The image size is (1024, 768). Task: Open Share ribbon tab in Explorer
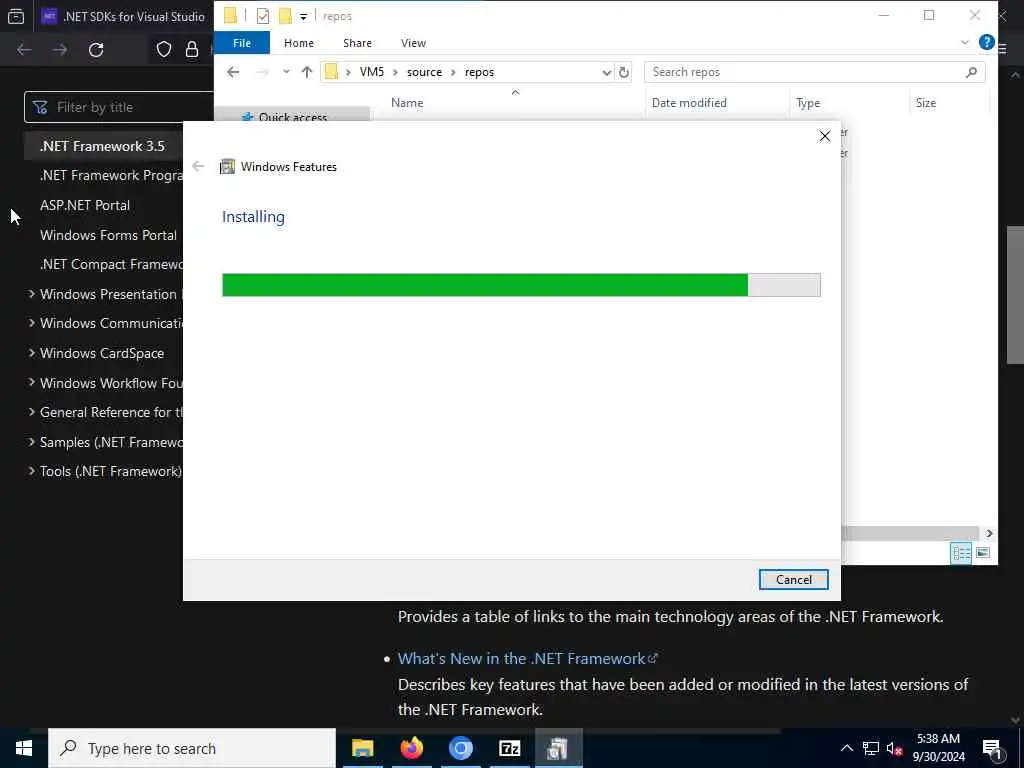pyautogui.click(x=357, y=43)
